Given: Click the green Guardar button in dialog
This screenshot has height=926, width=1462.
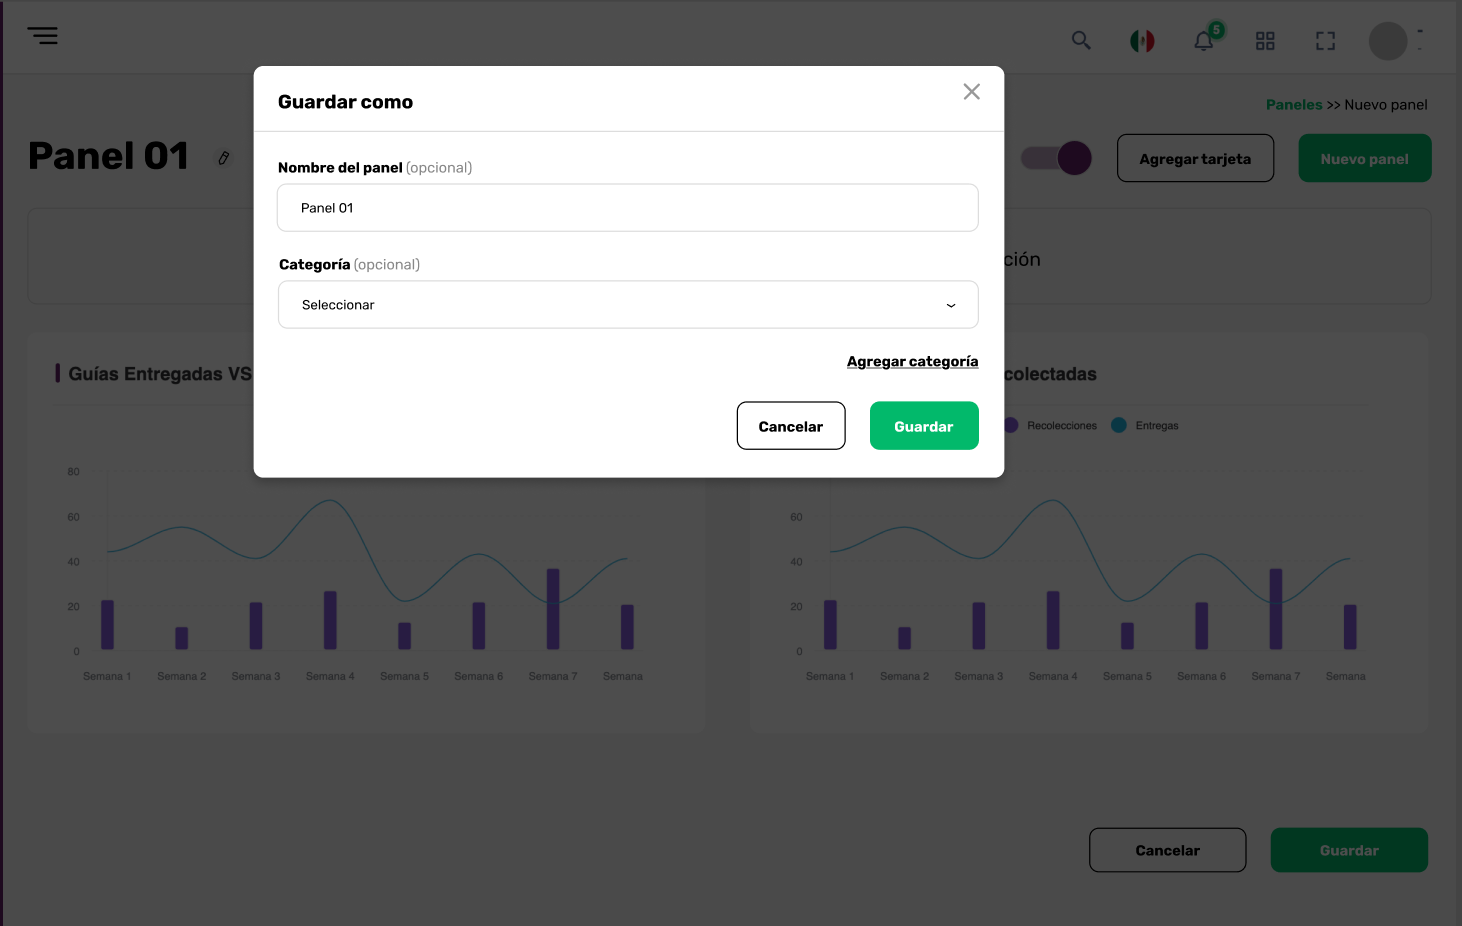Looking at the screenshot, I should tap(924, 426).
